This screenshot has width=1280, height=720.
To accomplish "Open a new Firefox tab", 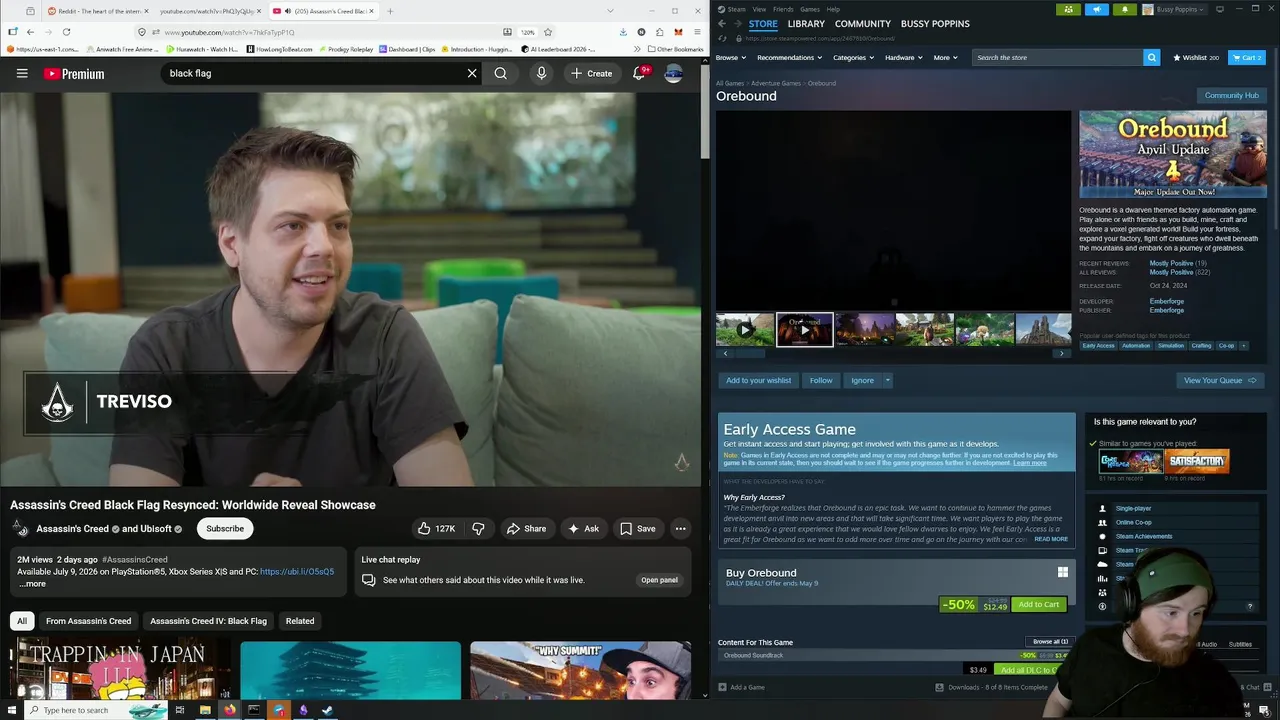I will (390, 11).
